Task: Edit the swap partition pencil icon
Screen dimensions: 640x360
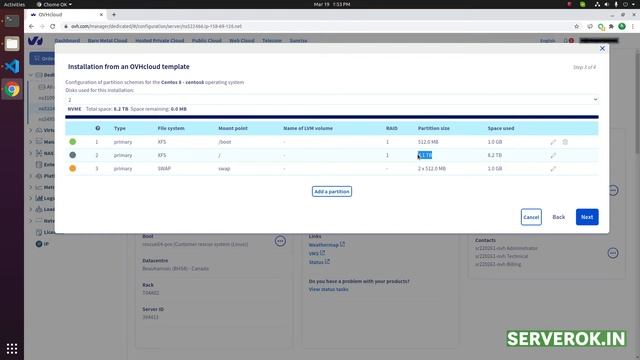Action: coord(553,169)
